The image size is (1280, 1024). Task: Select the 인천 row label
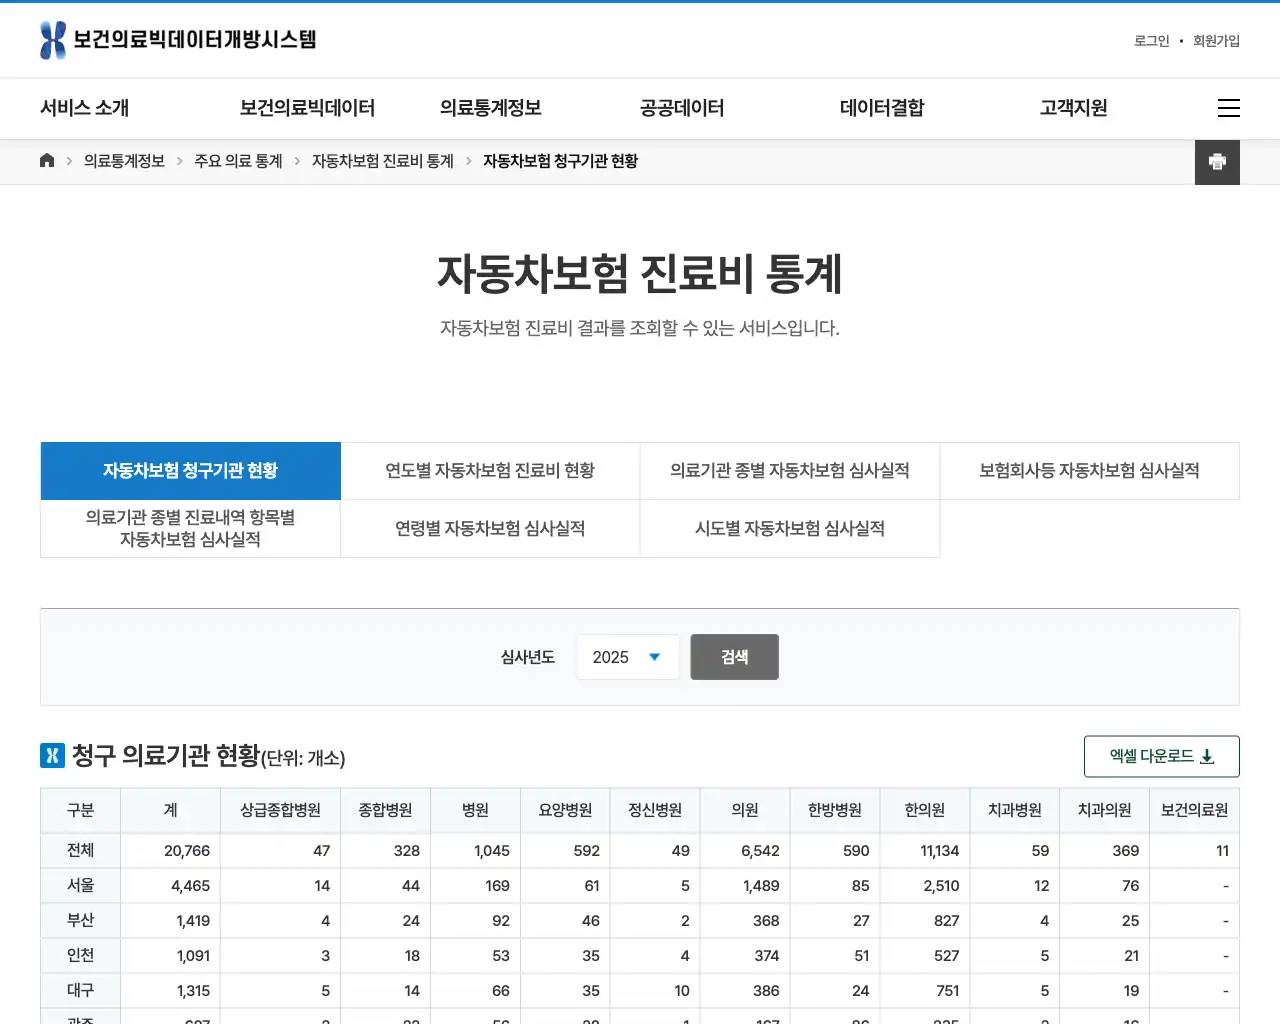(81, 956)
